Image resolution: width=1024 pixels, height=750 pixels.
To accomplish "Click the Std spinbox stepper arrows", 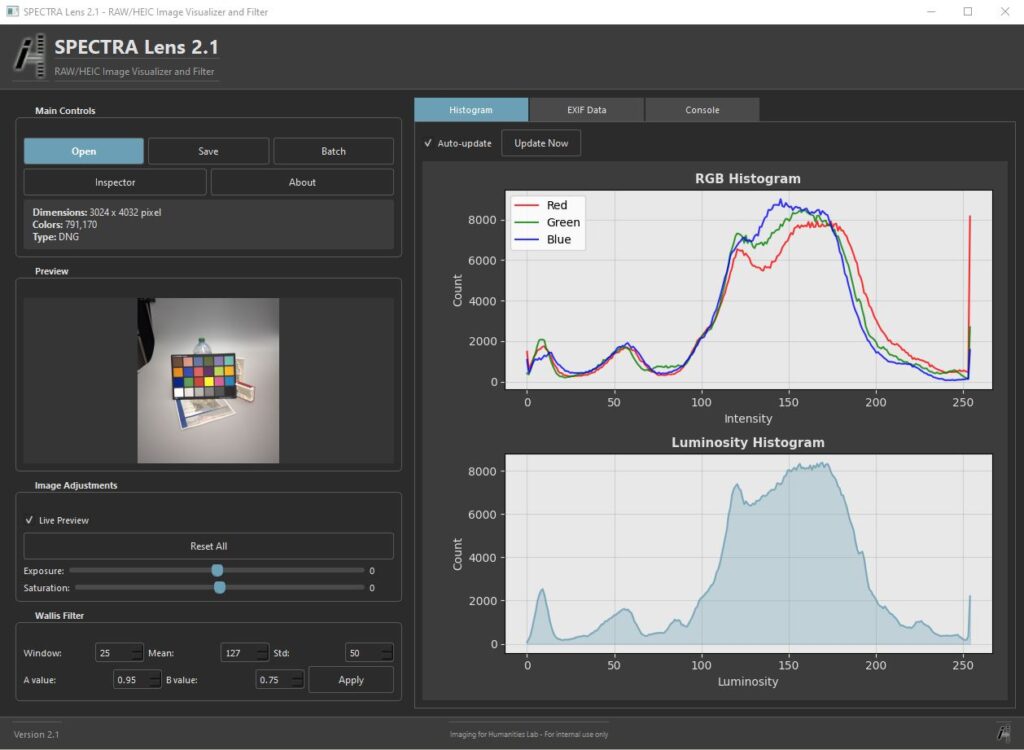I will [386, 653].
